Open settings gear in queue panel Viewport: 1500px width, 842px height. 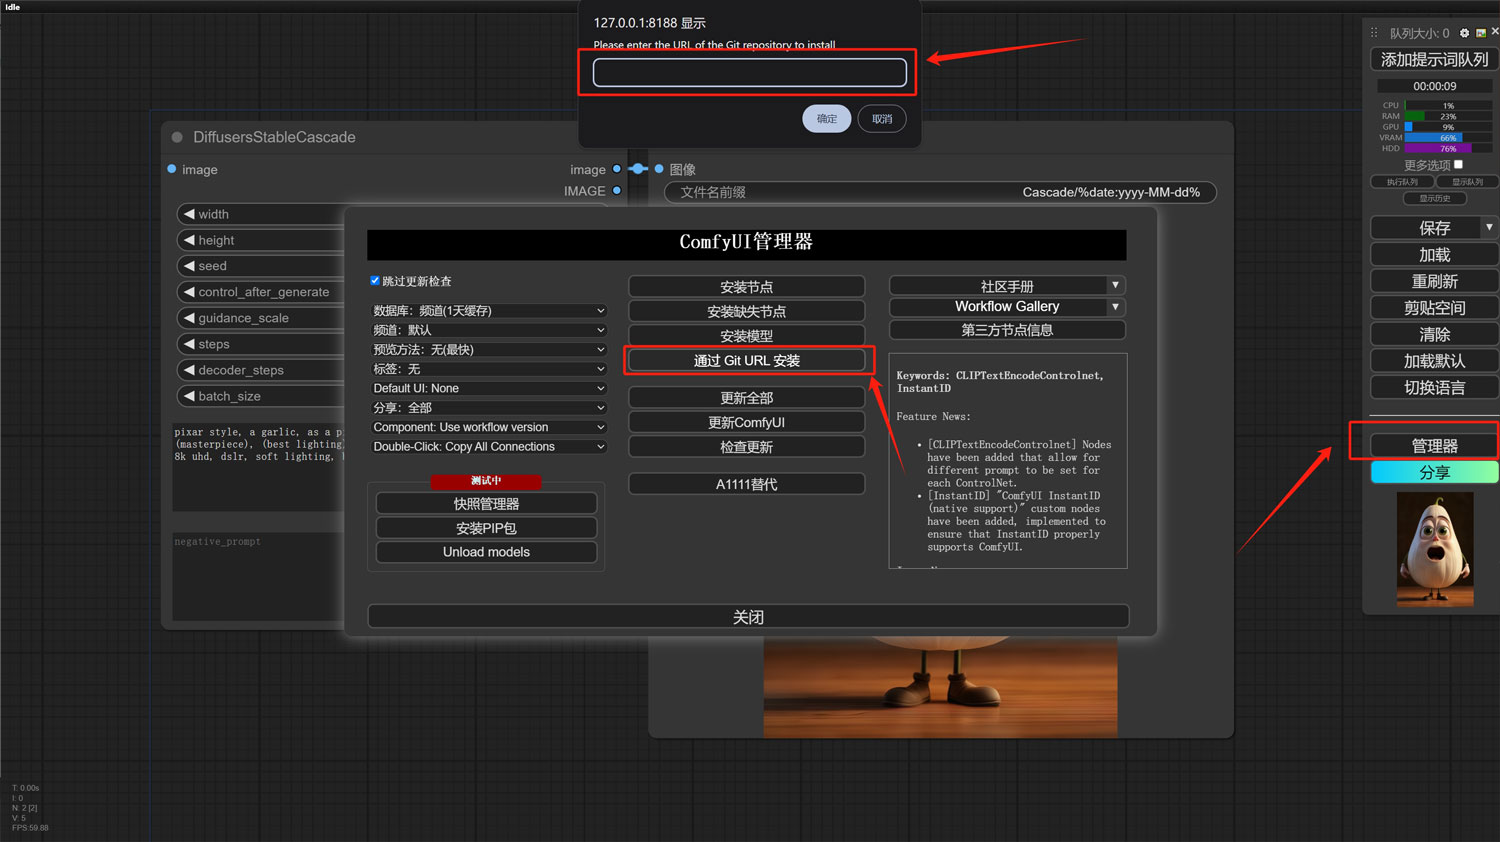tap(1464, 33)
